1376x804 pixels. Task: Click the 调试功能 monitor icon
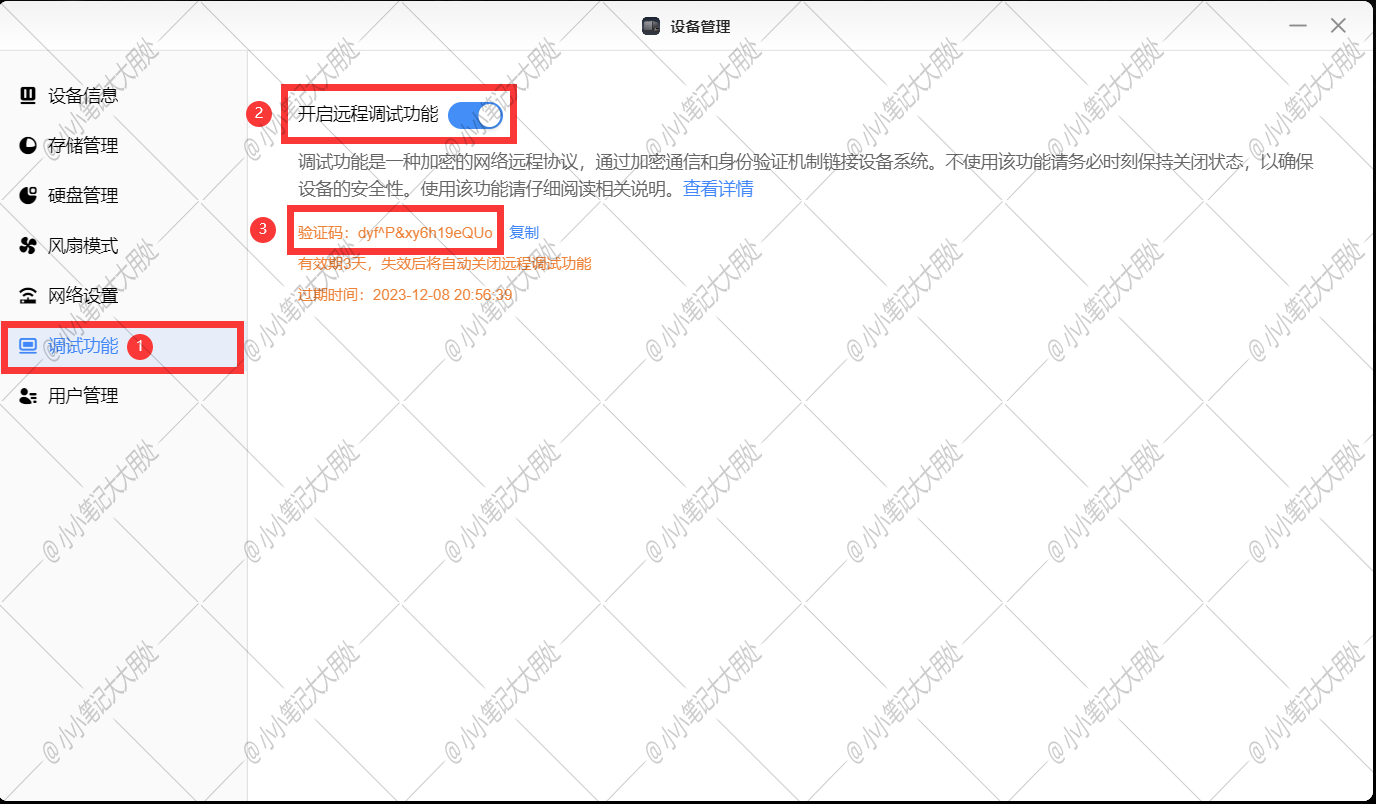tap(27, 346)
